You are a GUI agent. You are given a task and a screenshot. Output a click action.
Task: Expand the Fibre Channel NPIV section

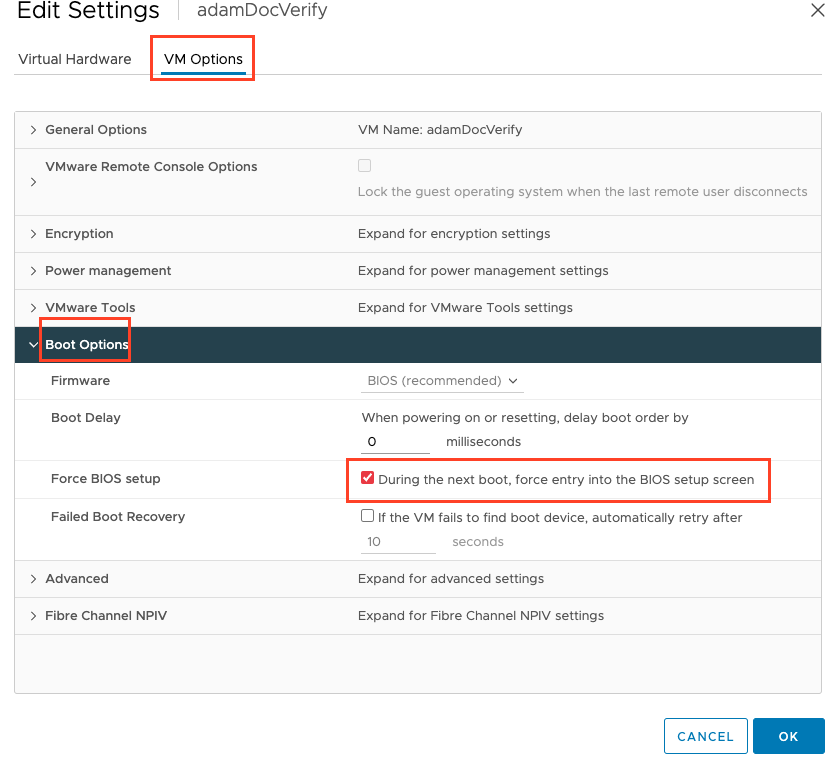click(x=34, y=616)
